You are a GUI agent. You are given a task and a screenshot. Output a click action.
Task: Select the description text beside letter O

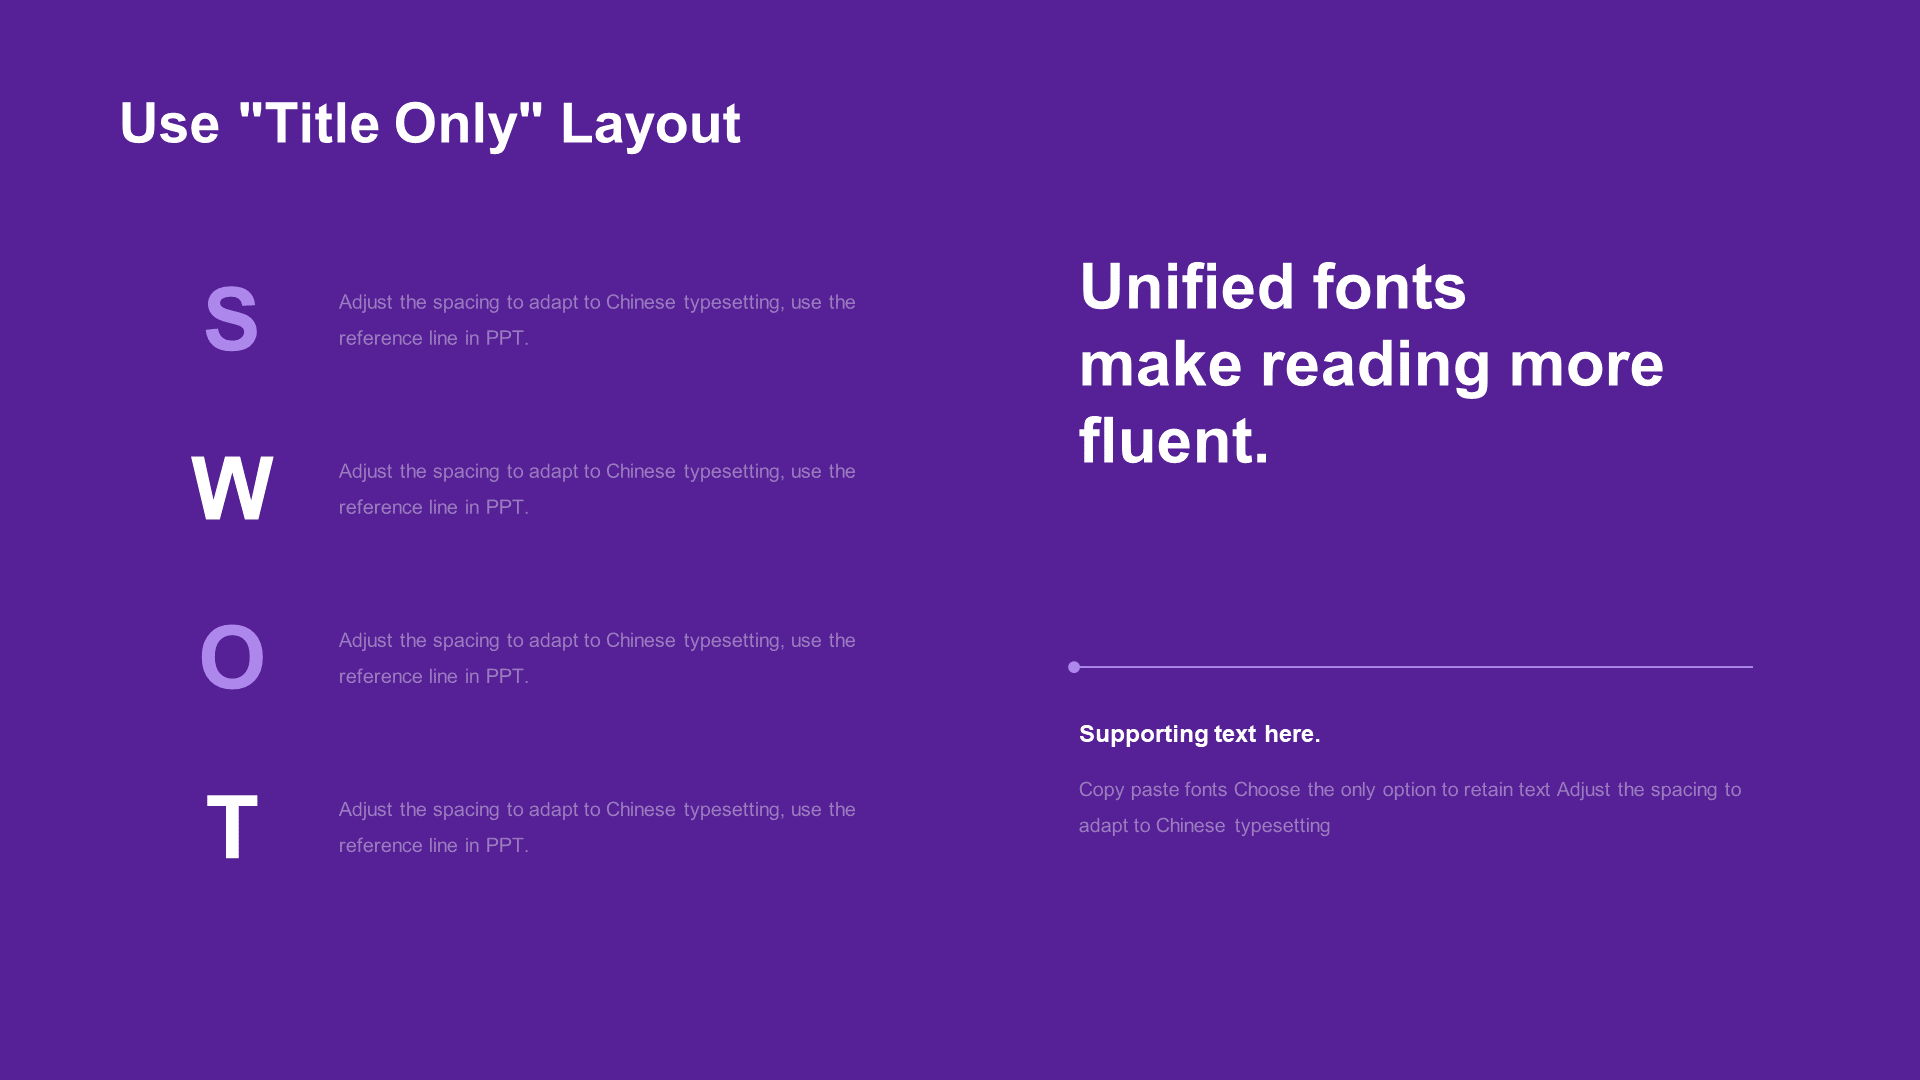[597, 658]
